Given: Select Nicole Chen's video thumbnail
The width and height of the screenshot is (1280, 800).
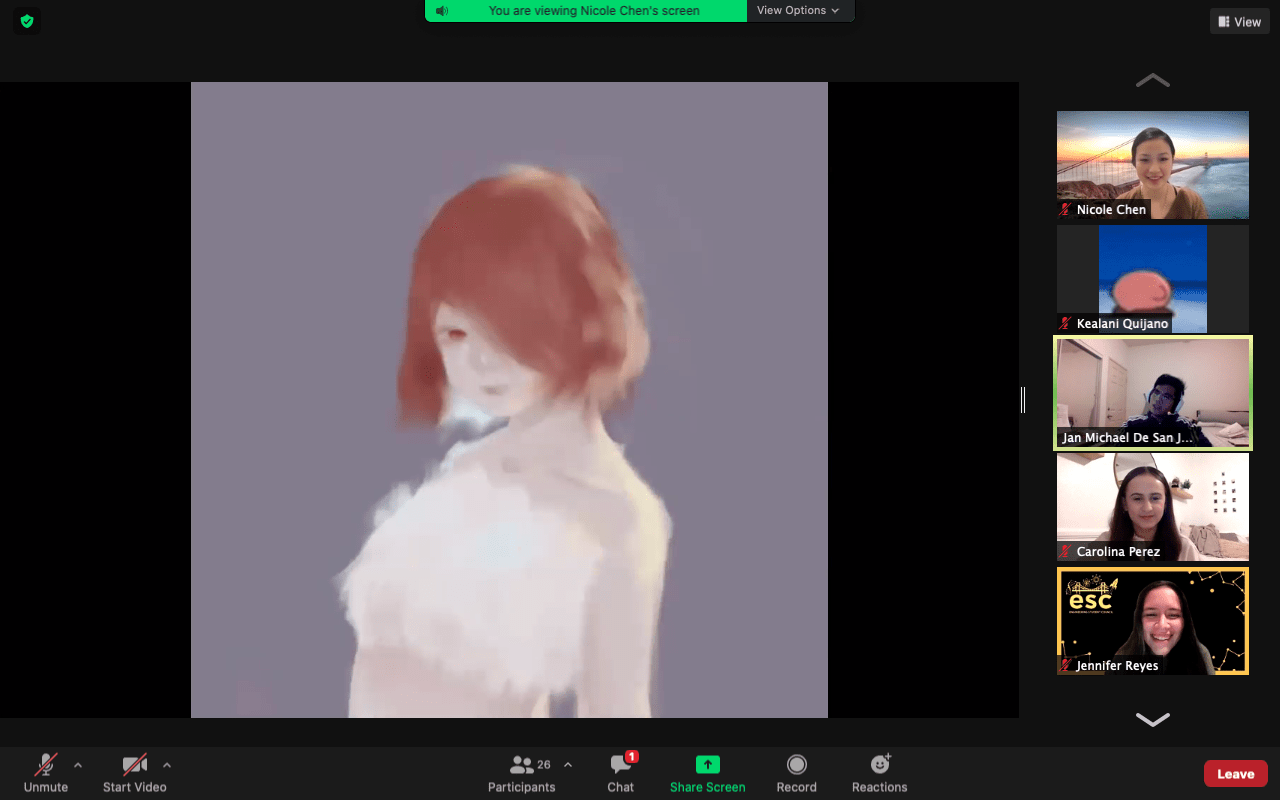Looking at the screenshot, I should (1152, 165).
